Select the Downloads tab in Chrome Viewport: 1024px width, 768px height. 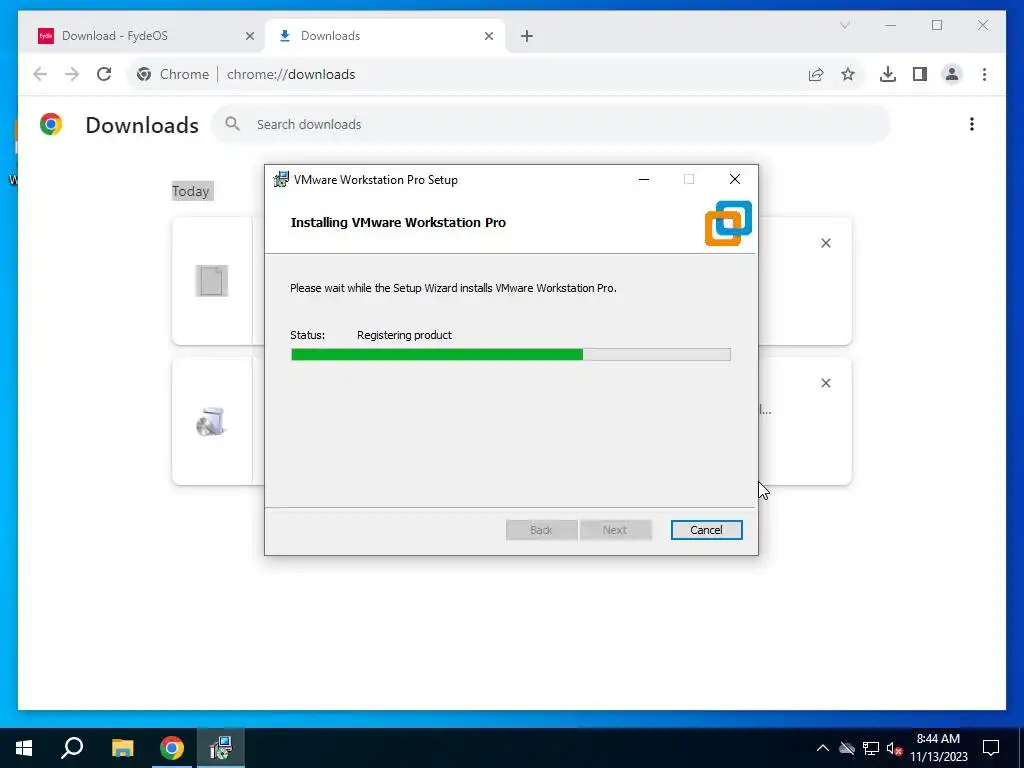(385, 36)
